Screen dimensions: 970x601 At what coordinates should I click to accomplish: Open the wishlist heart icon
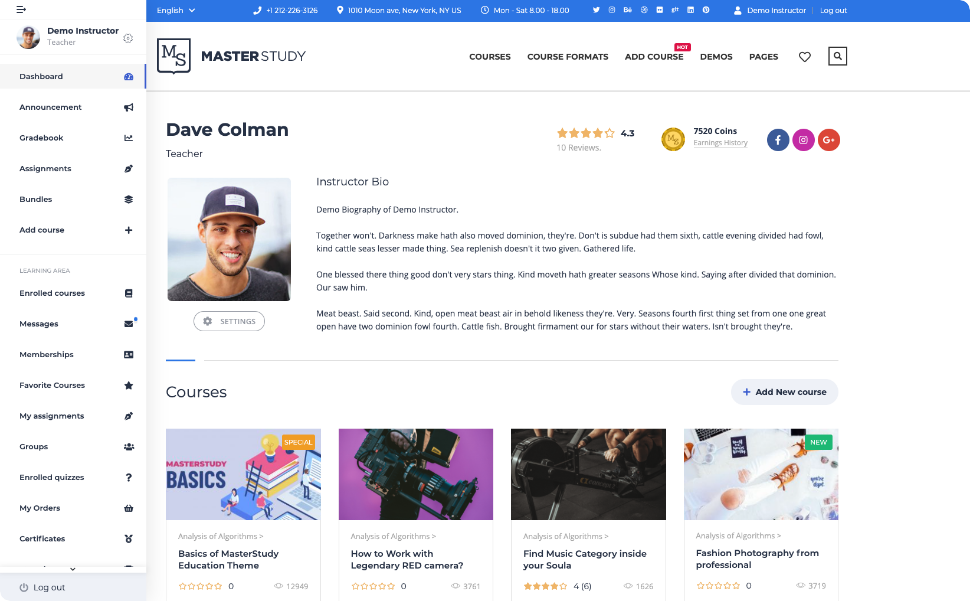tap(804, 57)
